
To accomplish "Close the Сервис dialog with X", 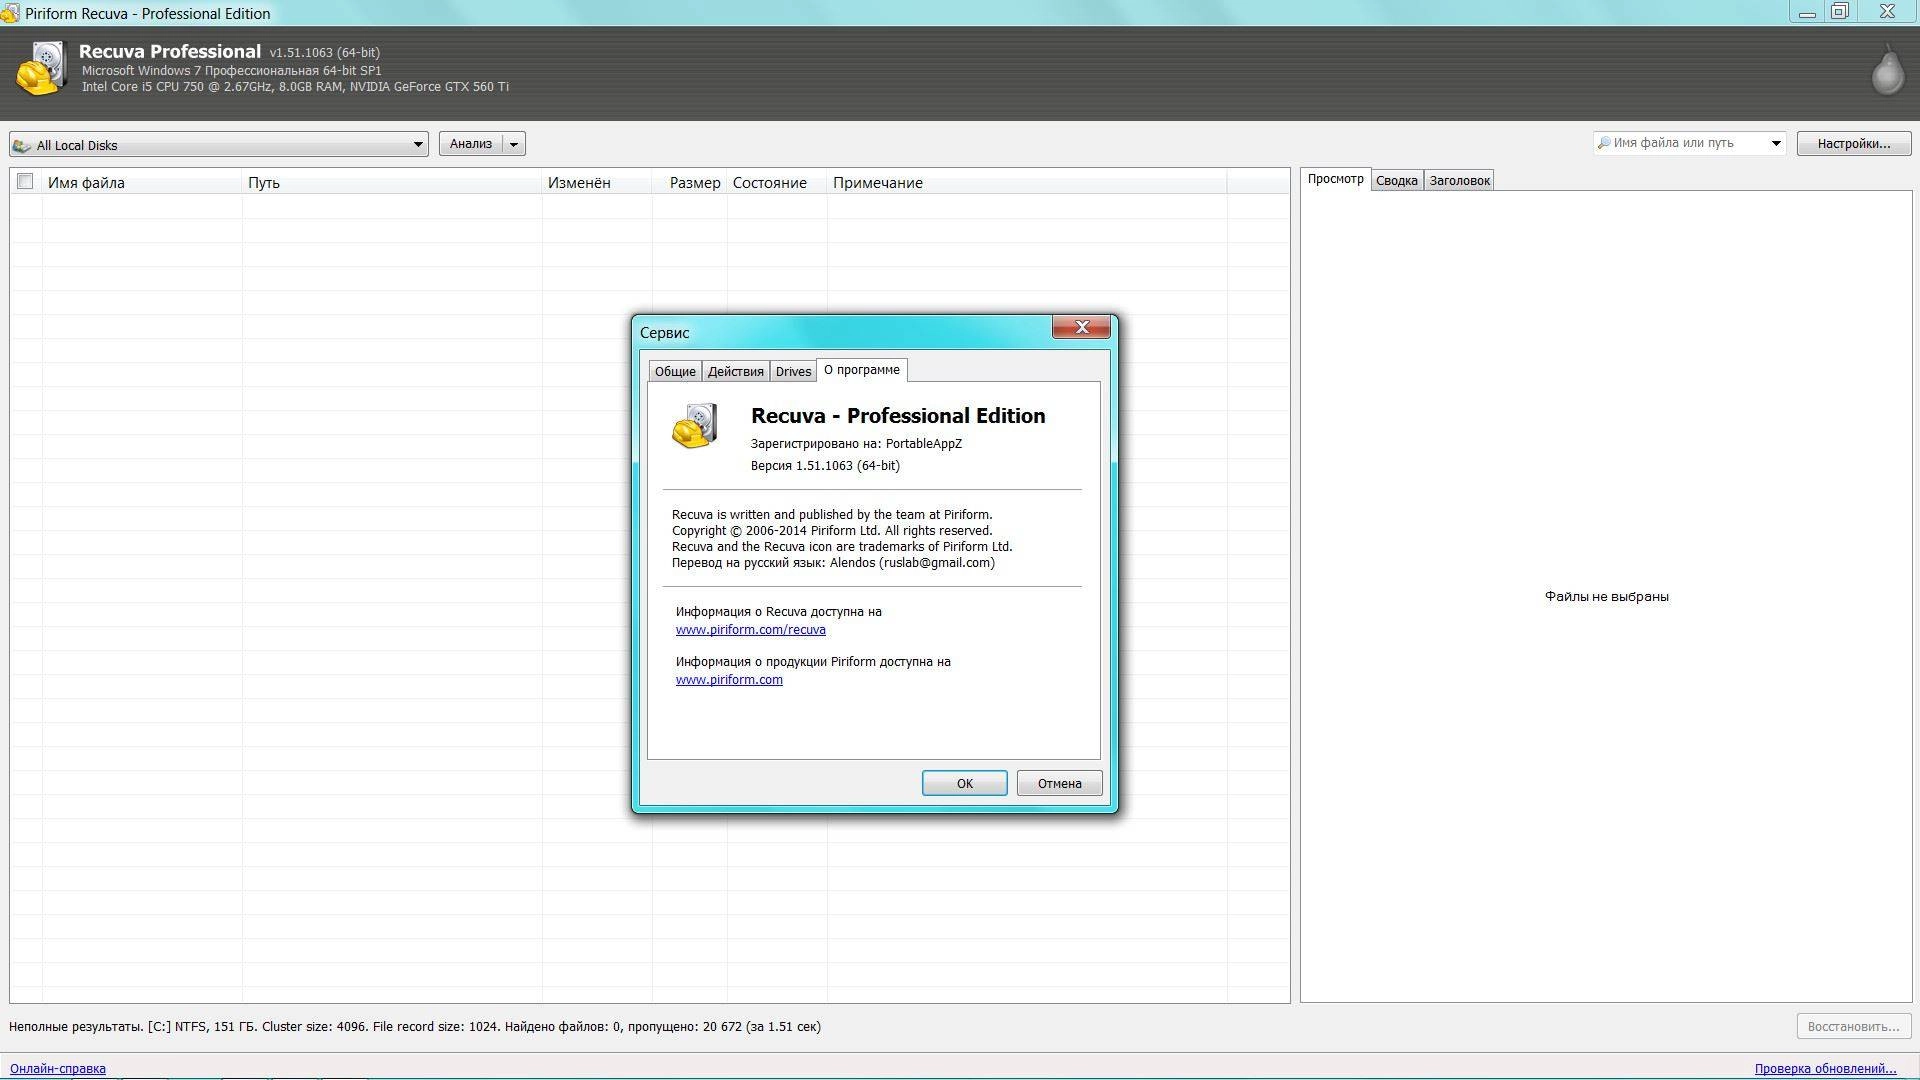I will [1081, 327].
